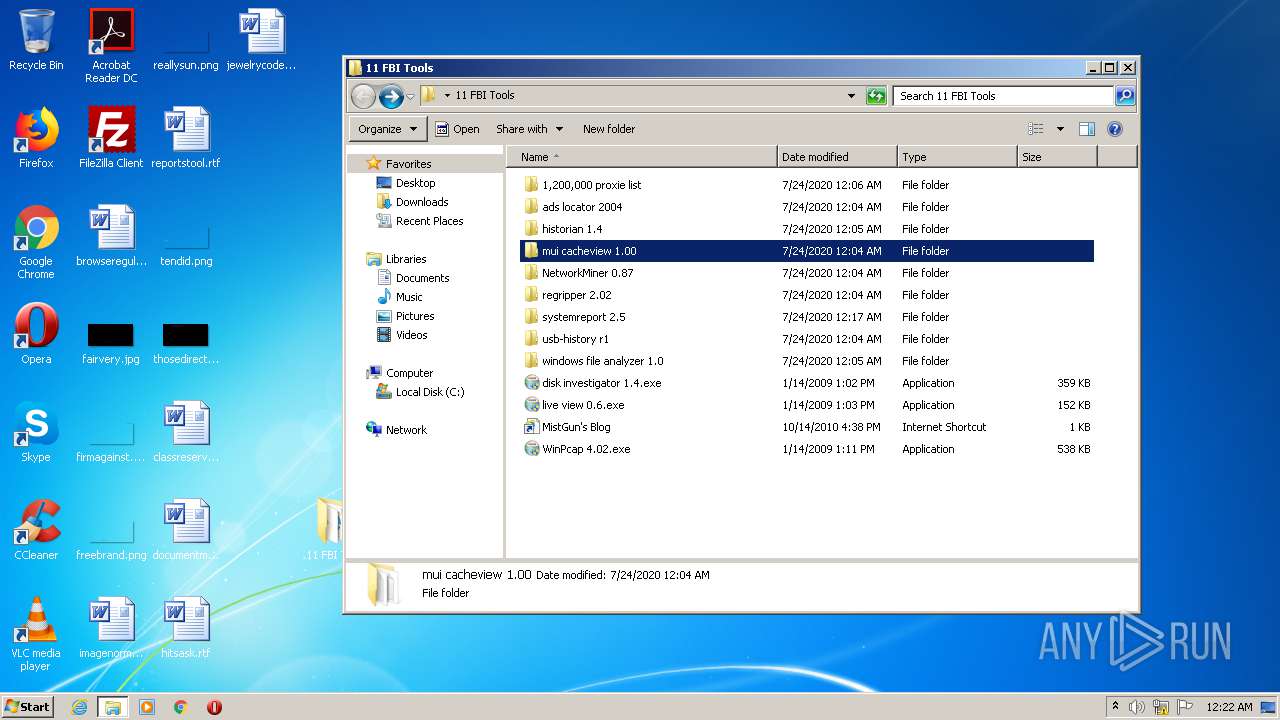Launch CCleaner desktop shortcut
The width and height of the screenshot is (1280, 720).
(x=36, y=530)
